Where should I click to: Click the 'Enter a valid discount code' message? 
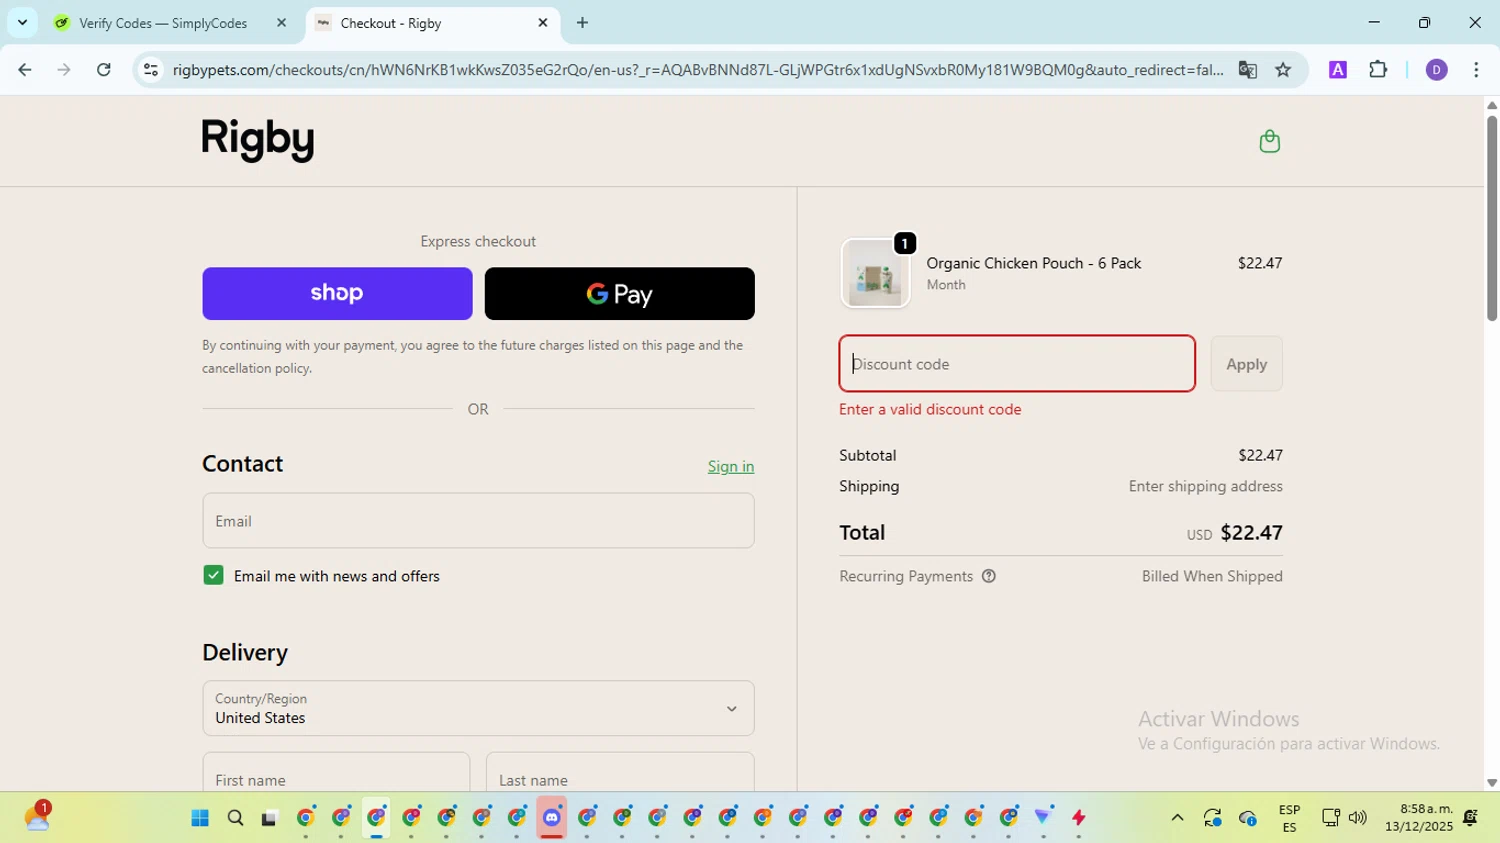coord(930,409)
